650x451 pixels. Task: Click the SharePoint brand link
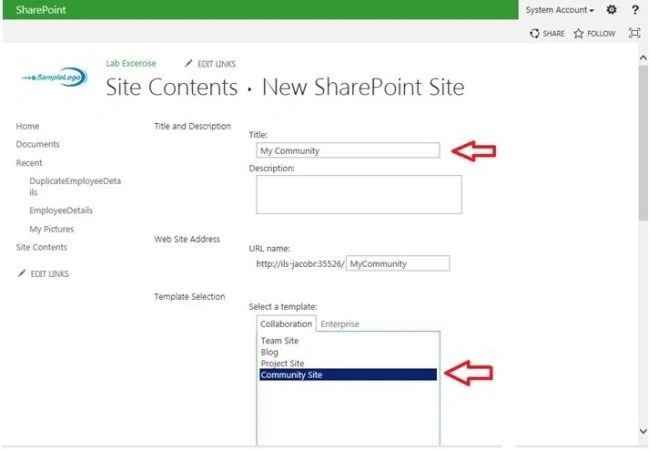(x=41, y=10)
